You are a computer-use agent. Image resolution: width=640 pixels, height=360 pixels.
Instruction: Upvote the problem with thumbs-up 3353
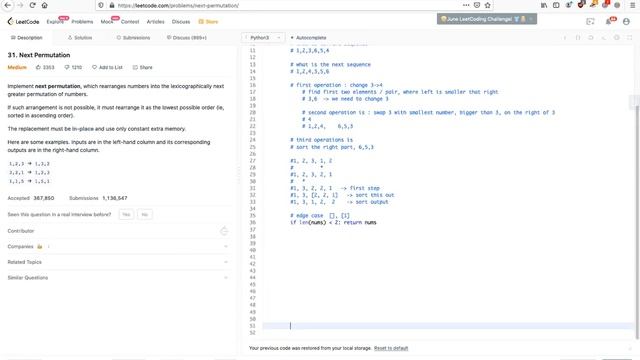(x=45, y=67)
